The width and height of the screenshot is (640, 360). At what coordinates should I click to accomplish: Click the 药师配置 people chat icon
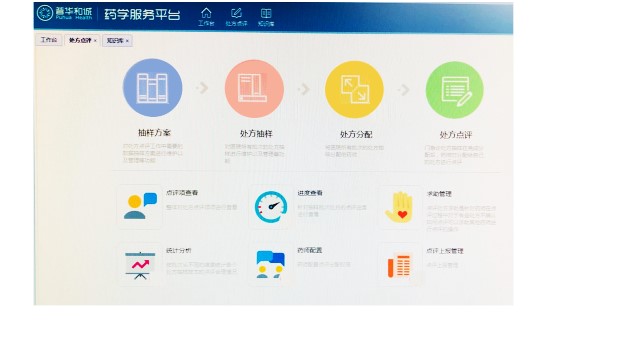click(x=270, y=265)
